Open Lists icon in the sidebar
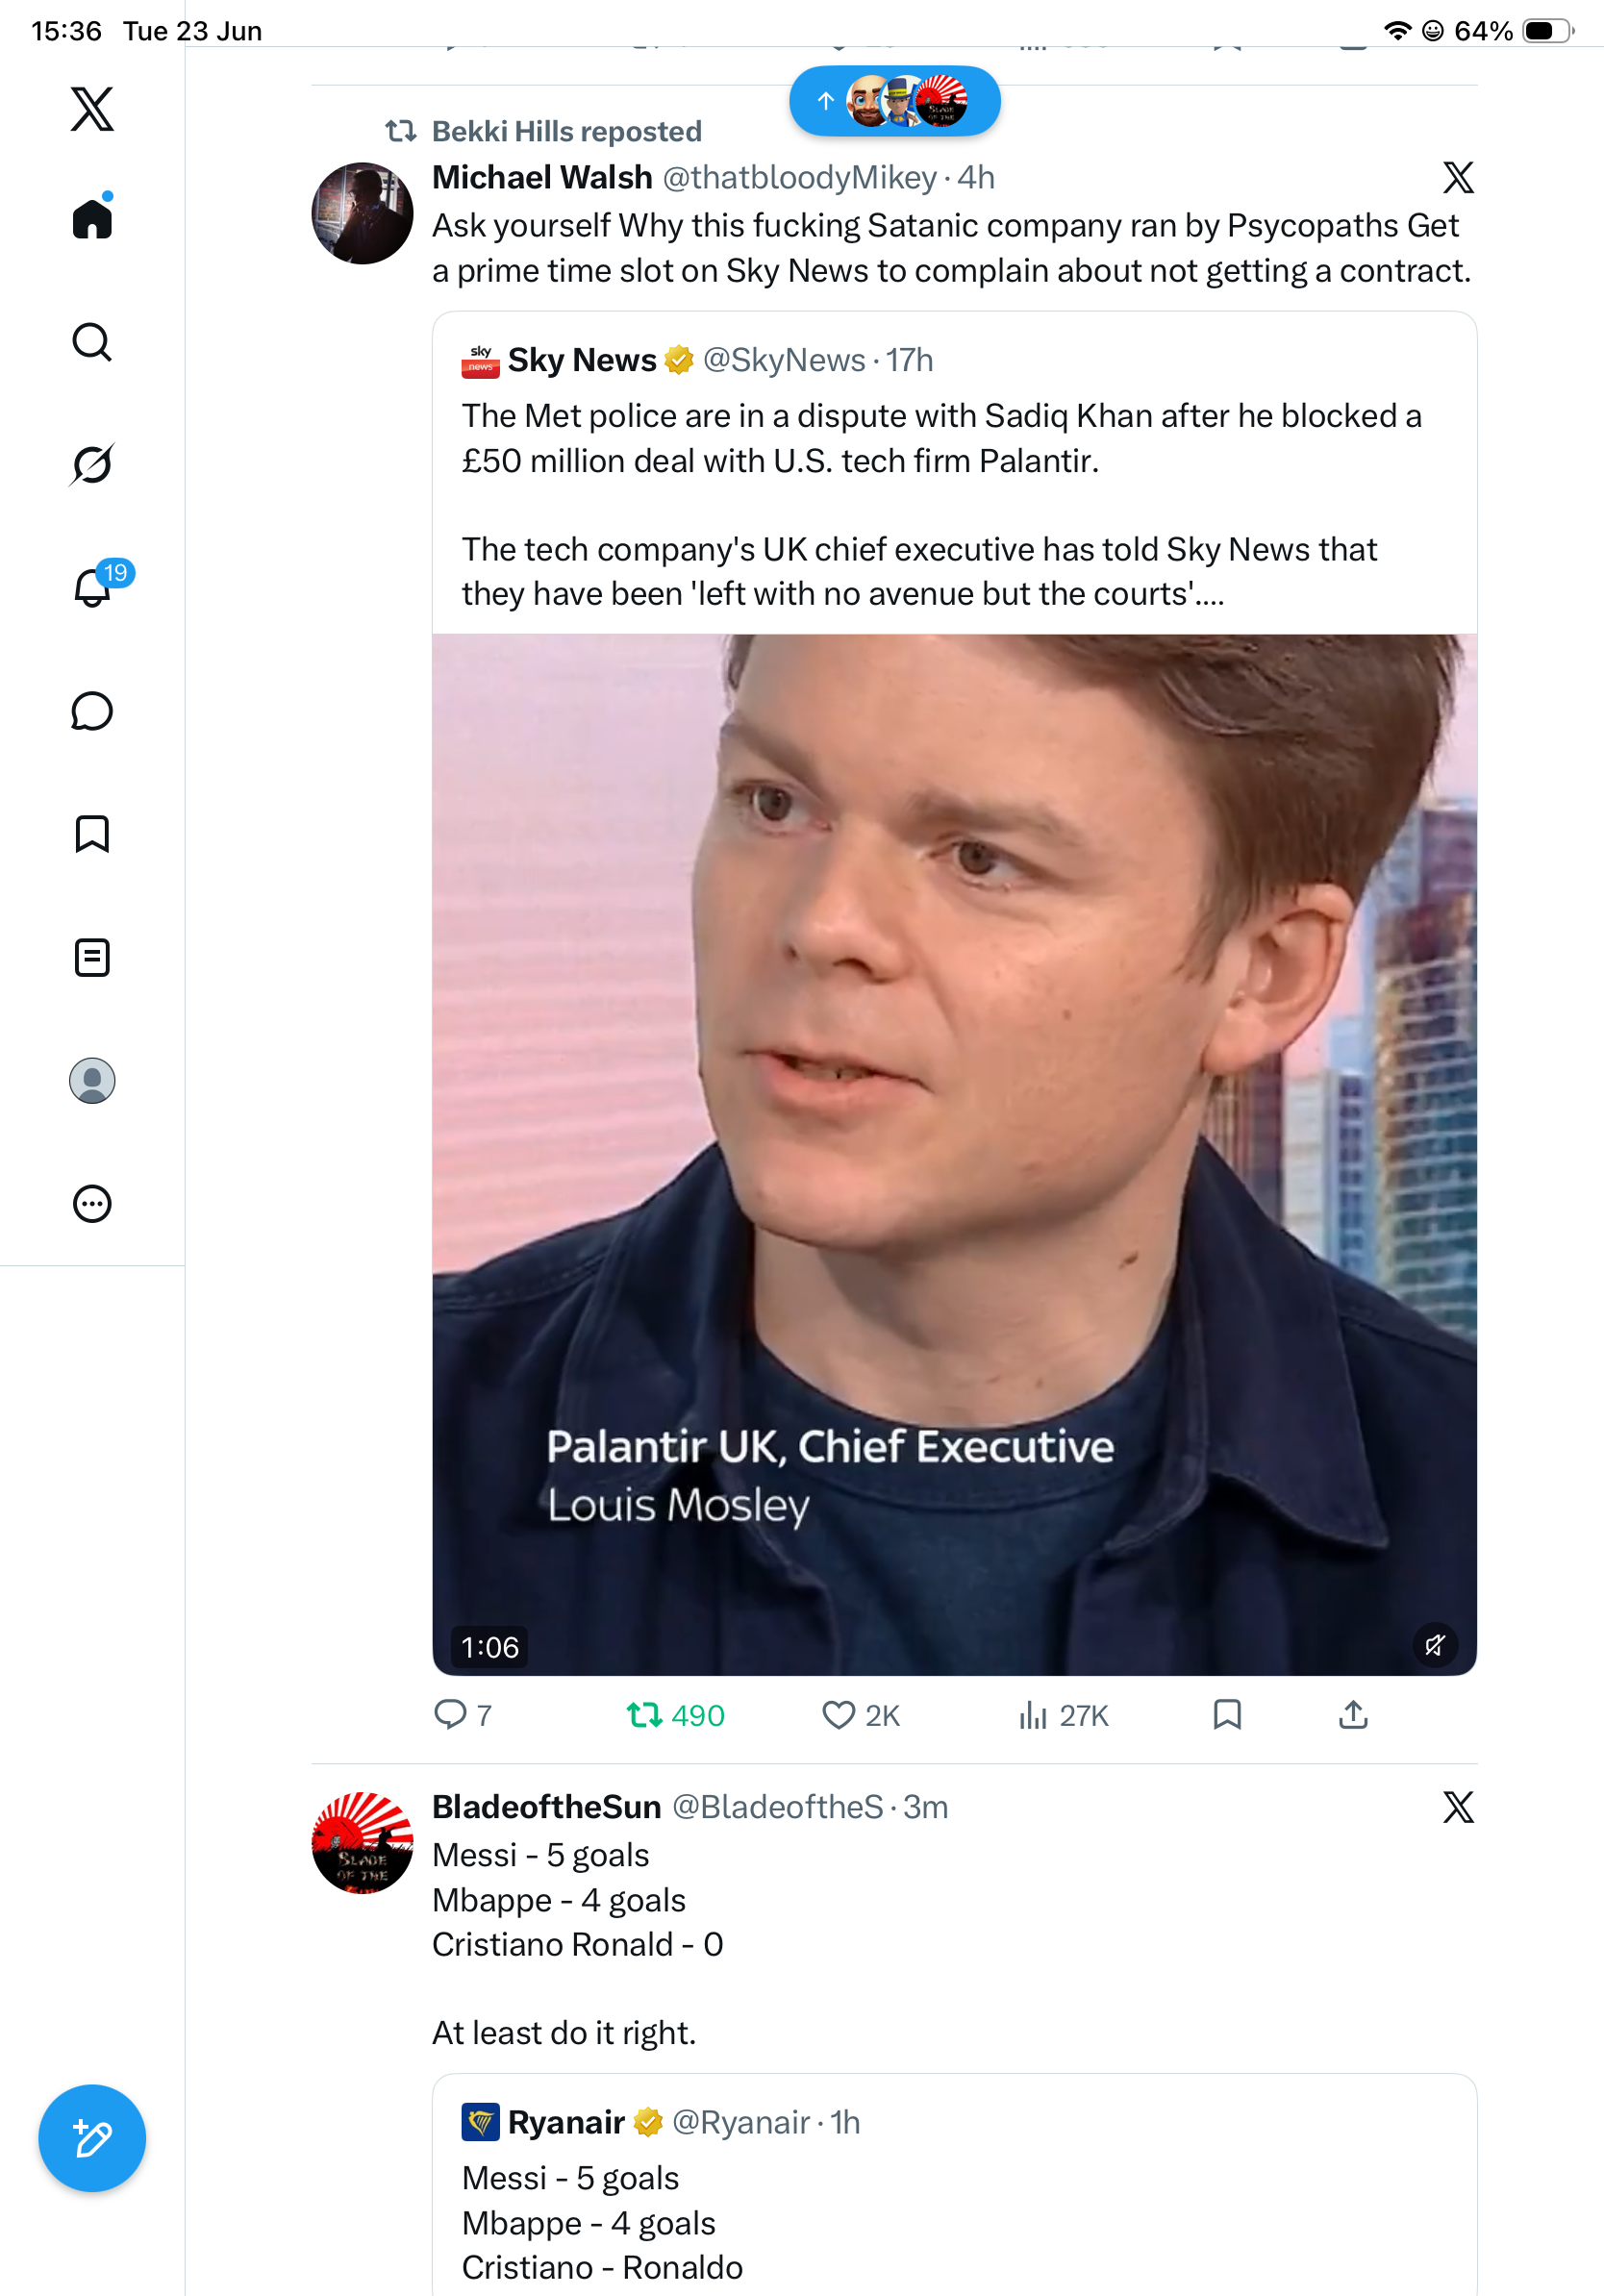The height and width of the screenshot is (2296, 1604). (x=92, y=957)
